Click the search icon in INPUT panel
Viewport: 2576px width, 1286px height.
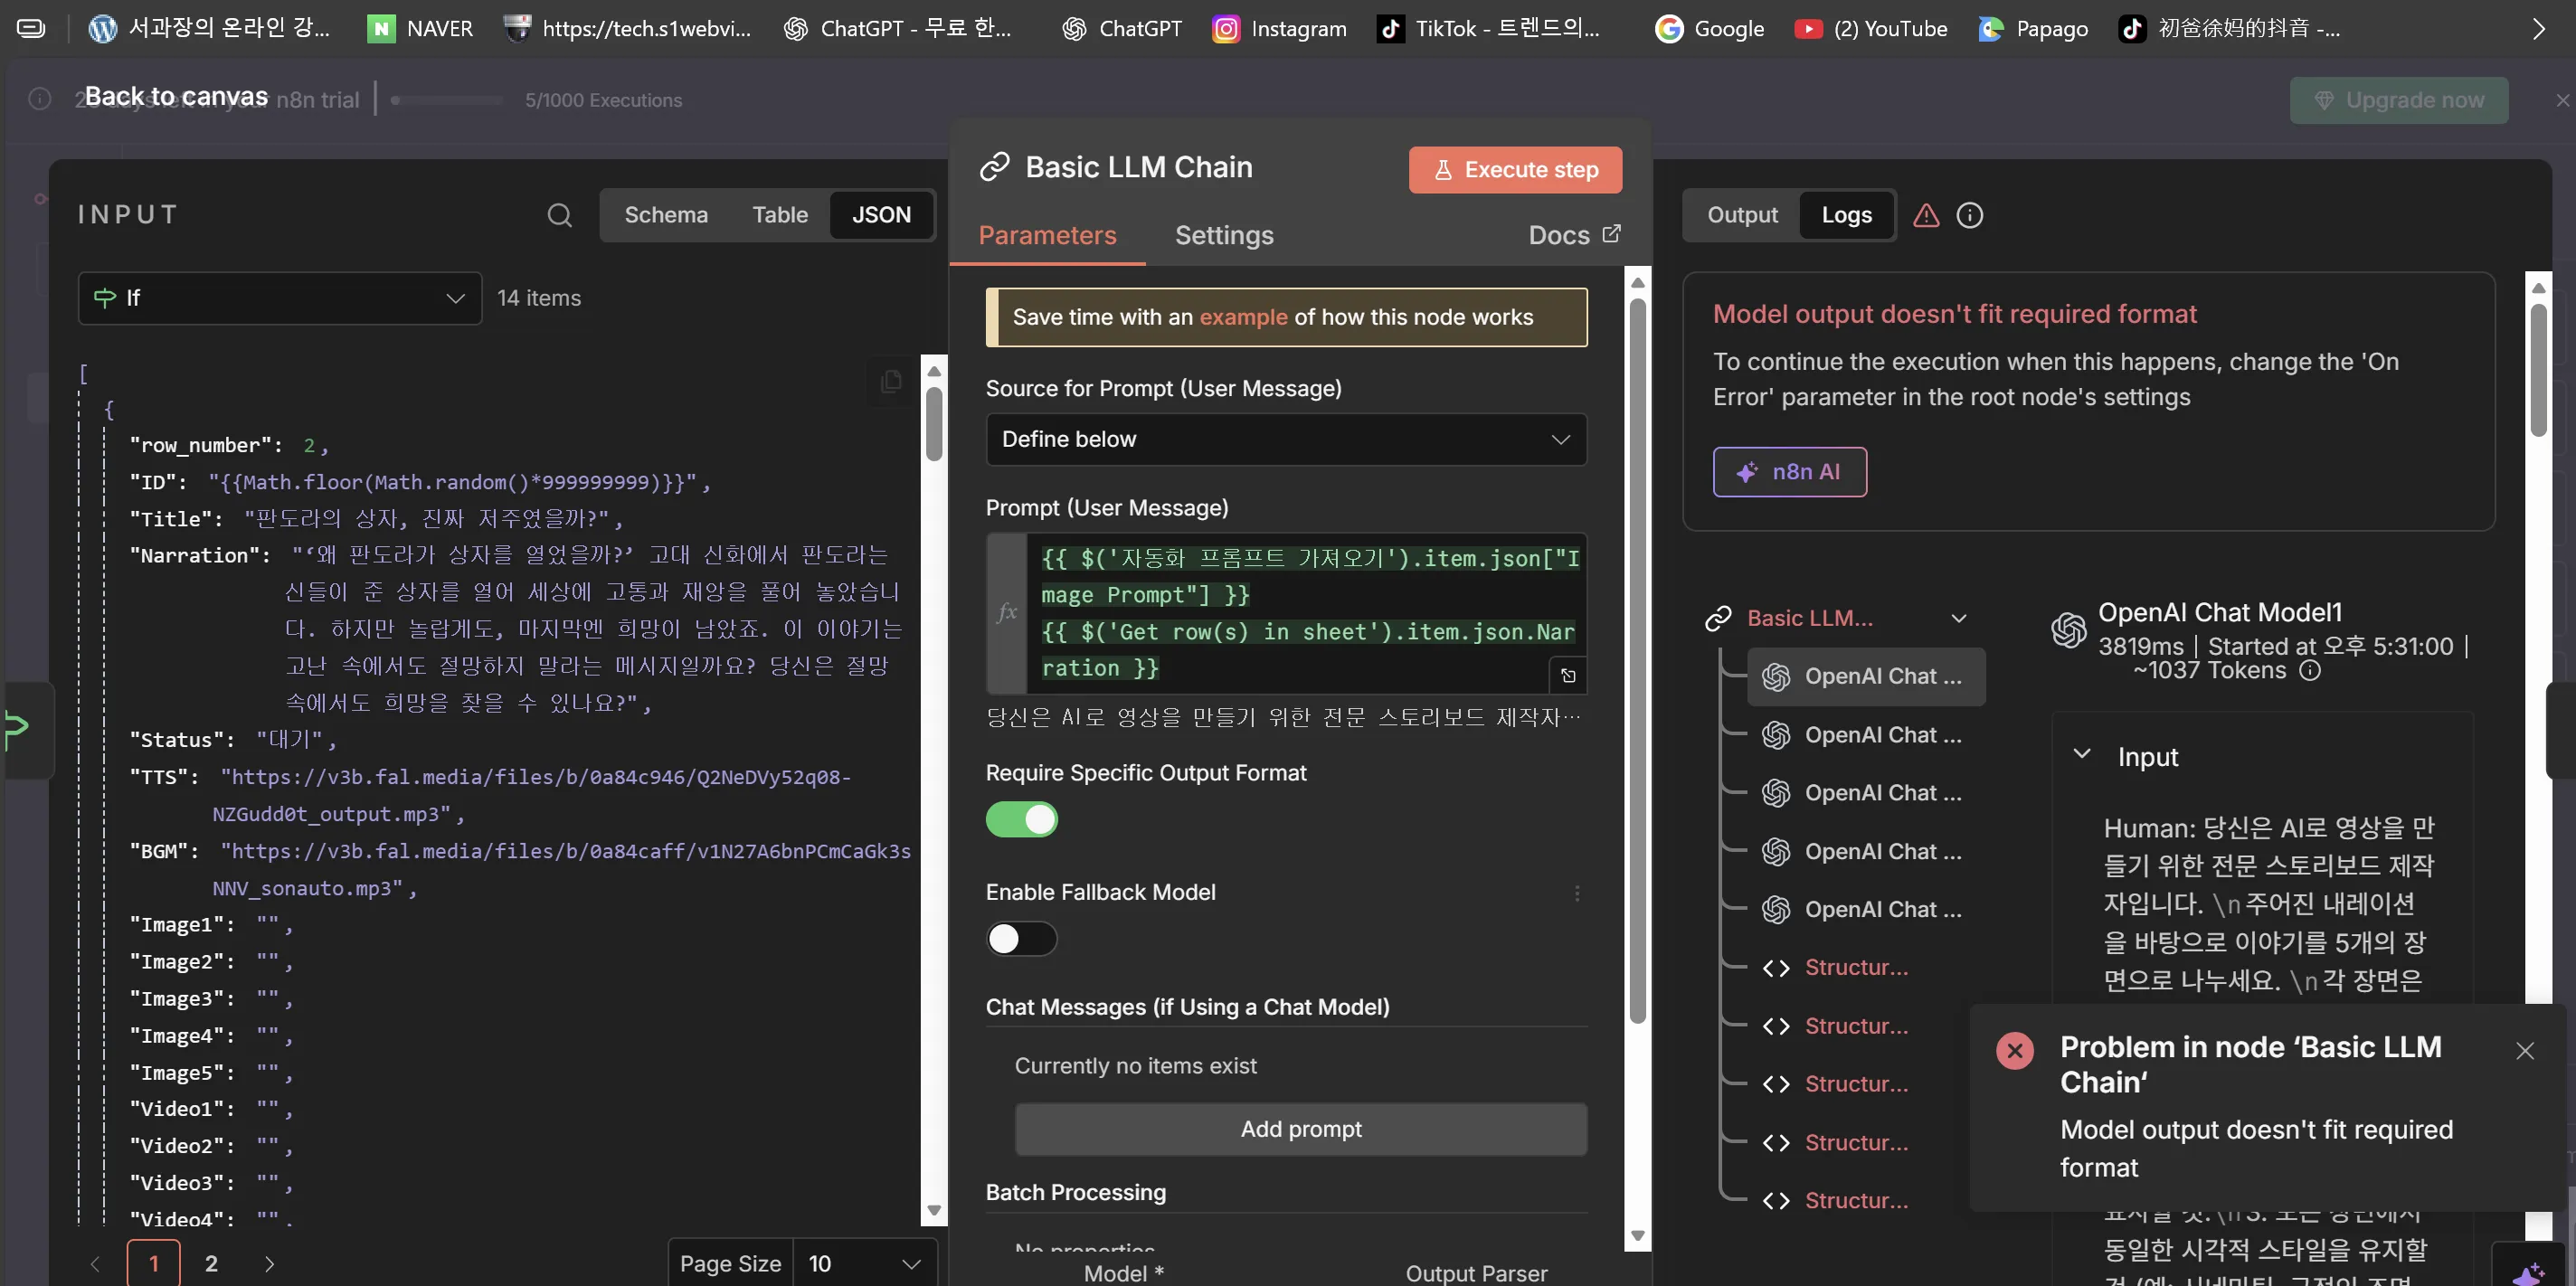(559, 215)
